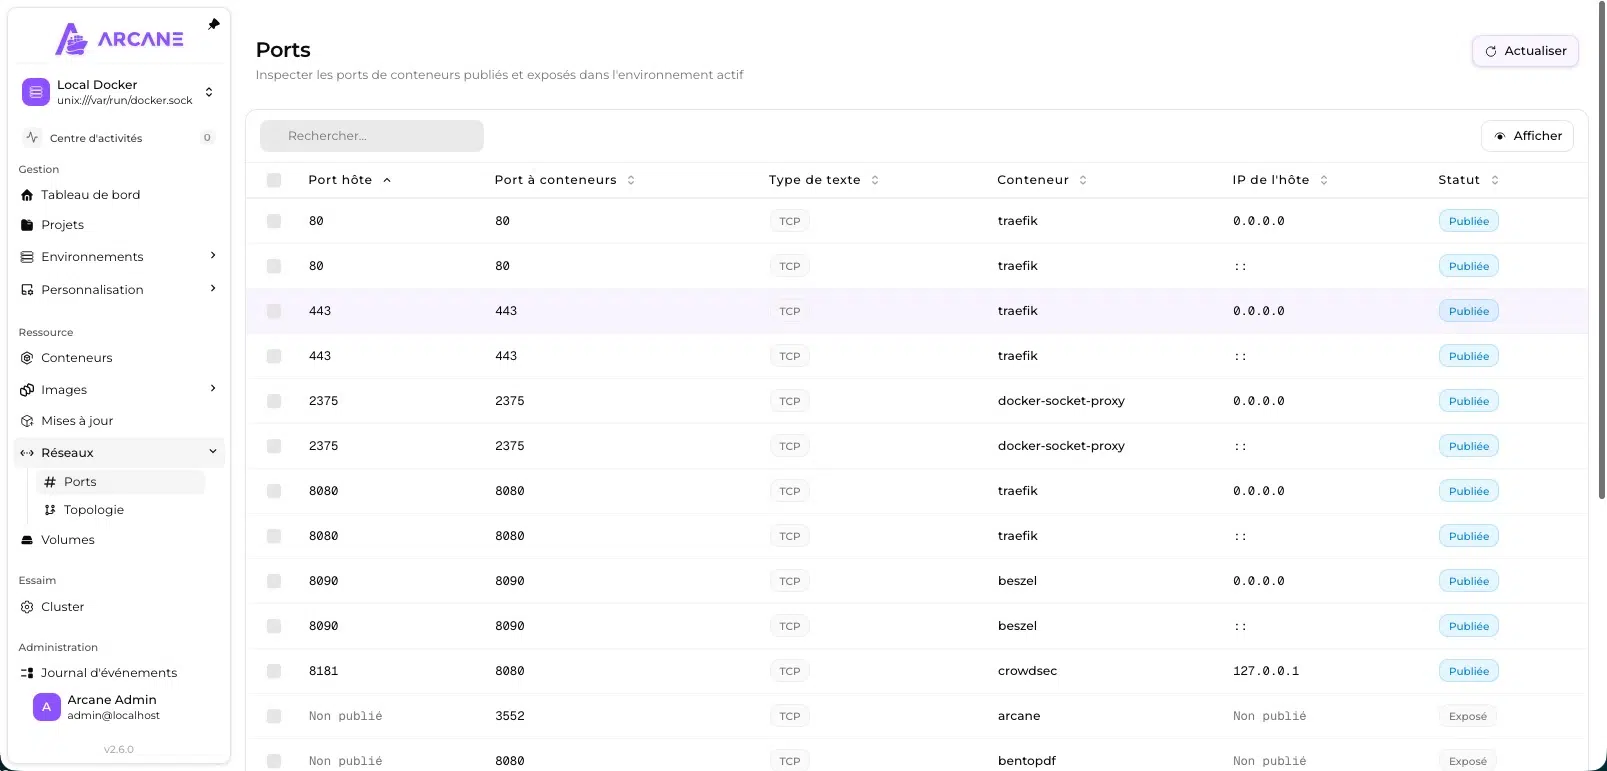Sort by Type de texte column
Screen dimensions: 1607x771
click(x=824, y=180)
